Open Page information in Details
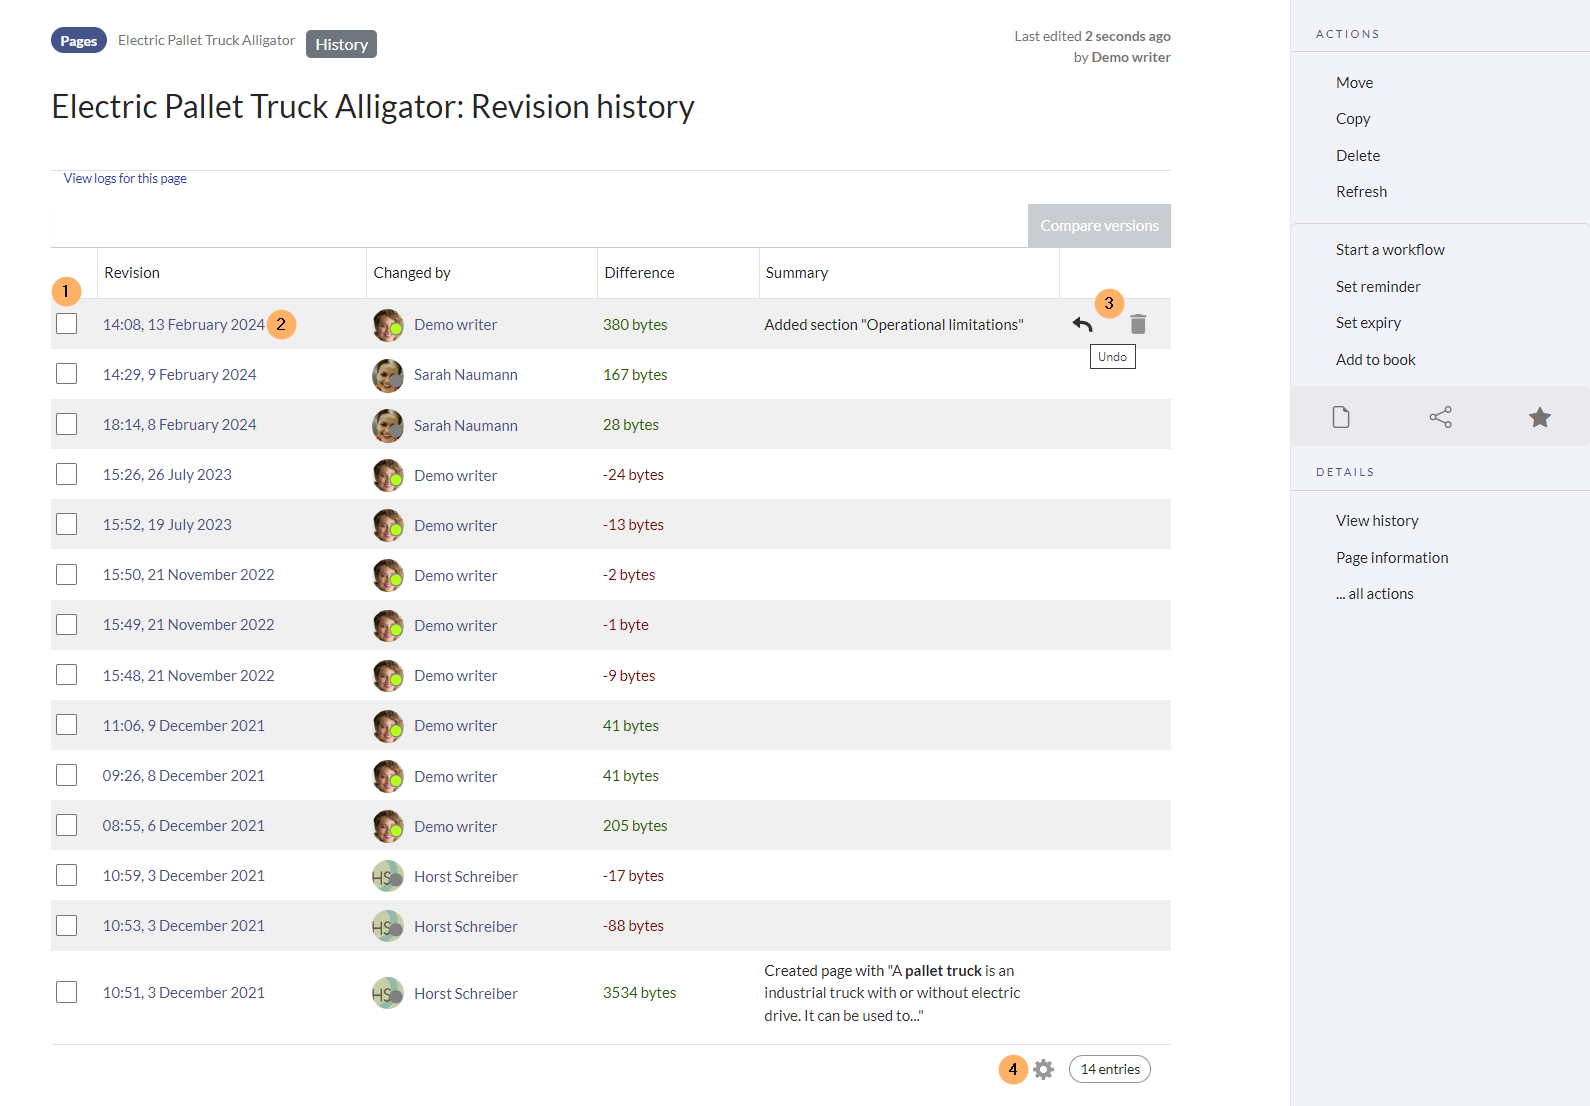Screen dimensions: 1590x1106 click(1392, 557)
